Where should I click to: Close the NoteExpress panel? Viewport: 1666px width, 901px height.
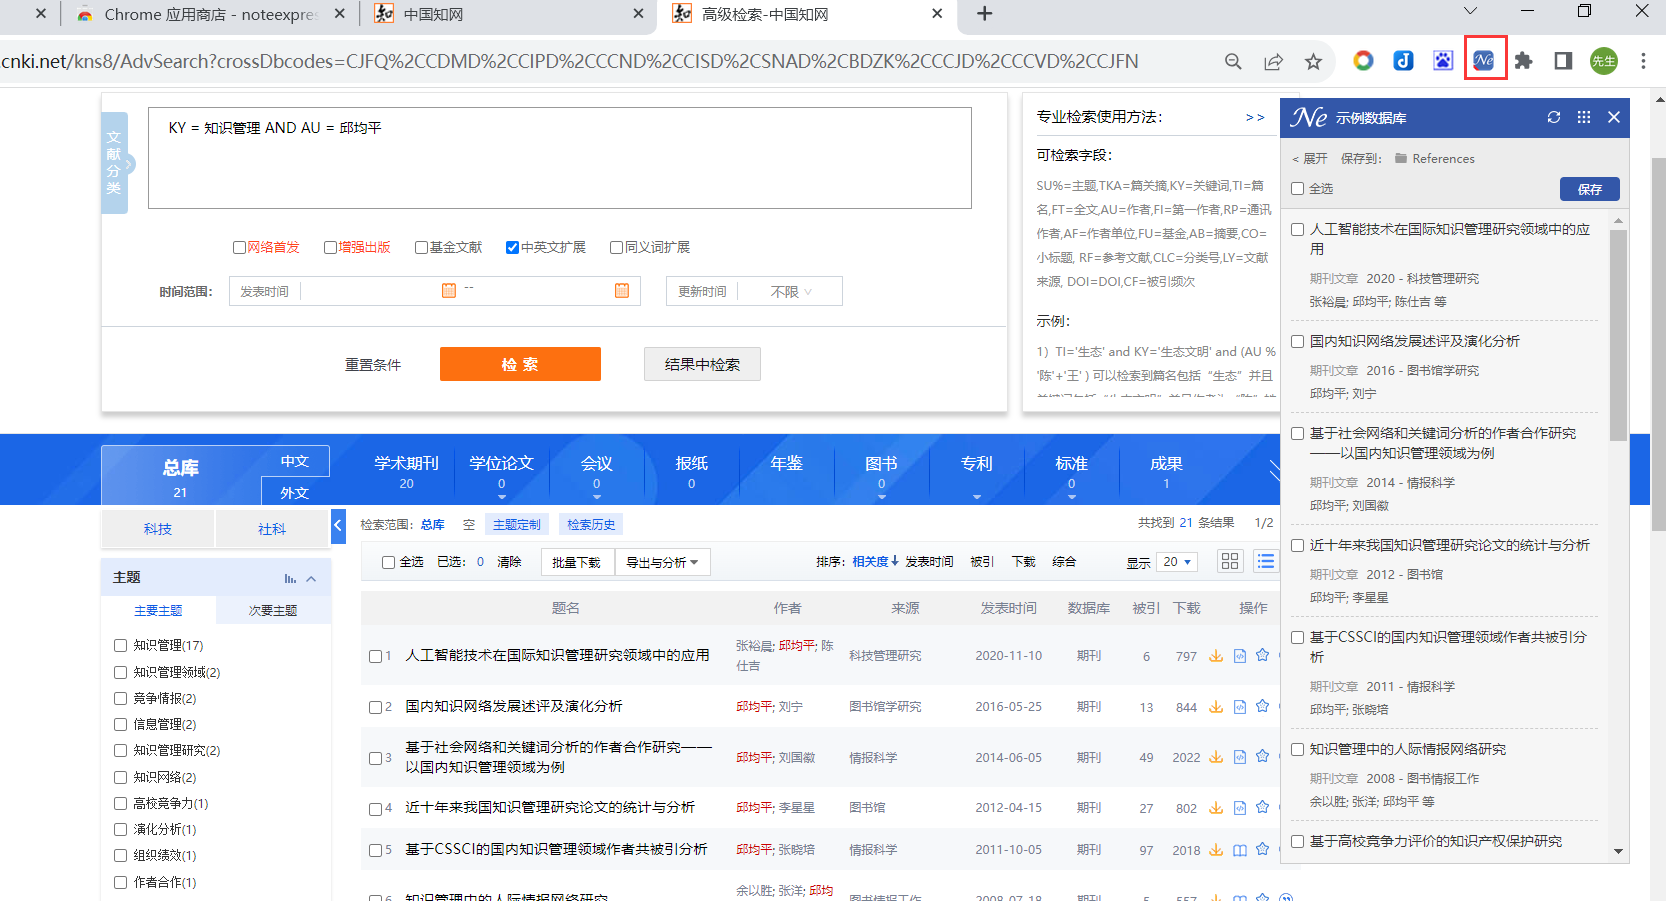click(x=1614, y=117)
